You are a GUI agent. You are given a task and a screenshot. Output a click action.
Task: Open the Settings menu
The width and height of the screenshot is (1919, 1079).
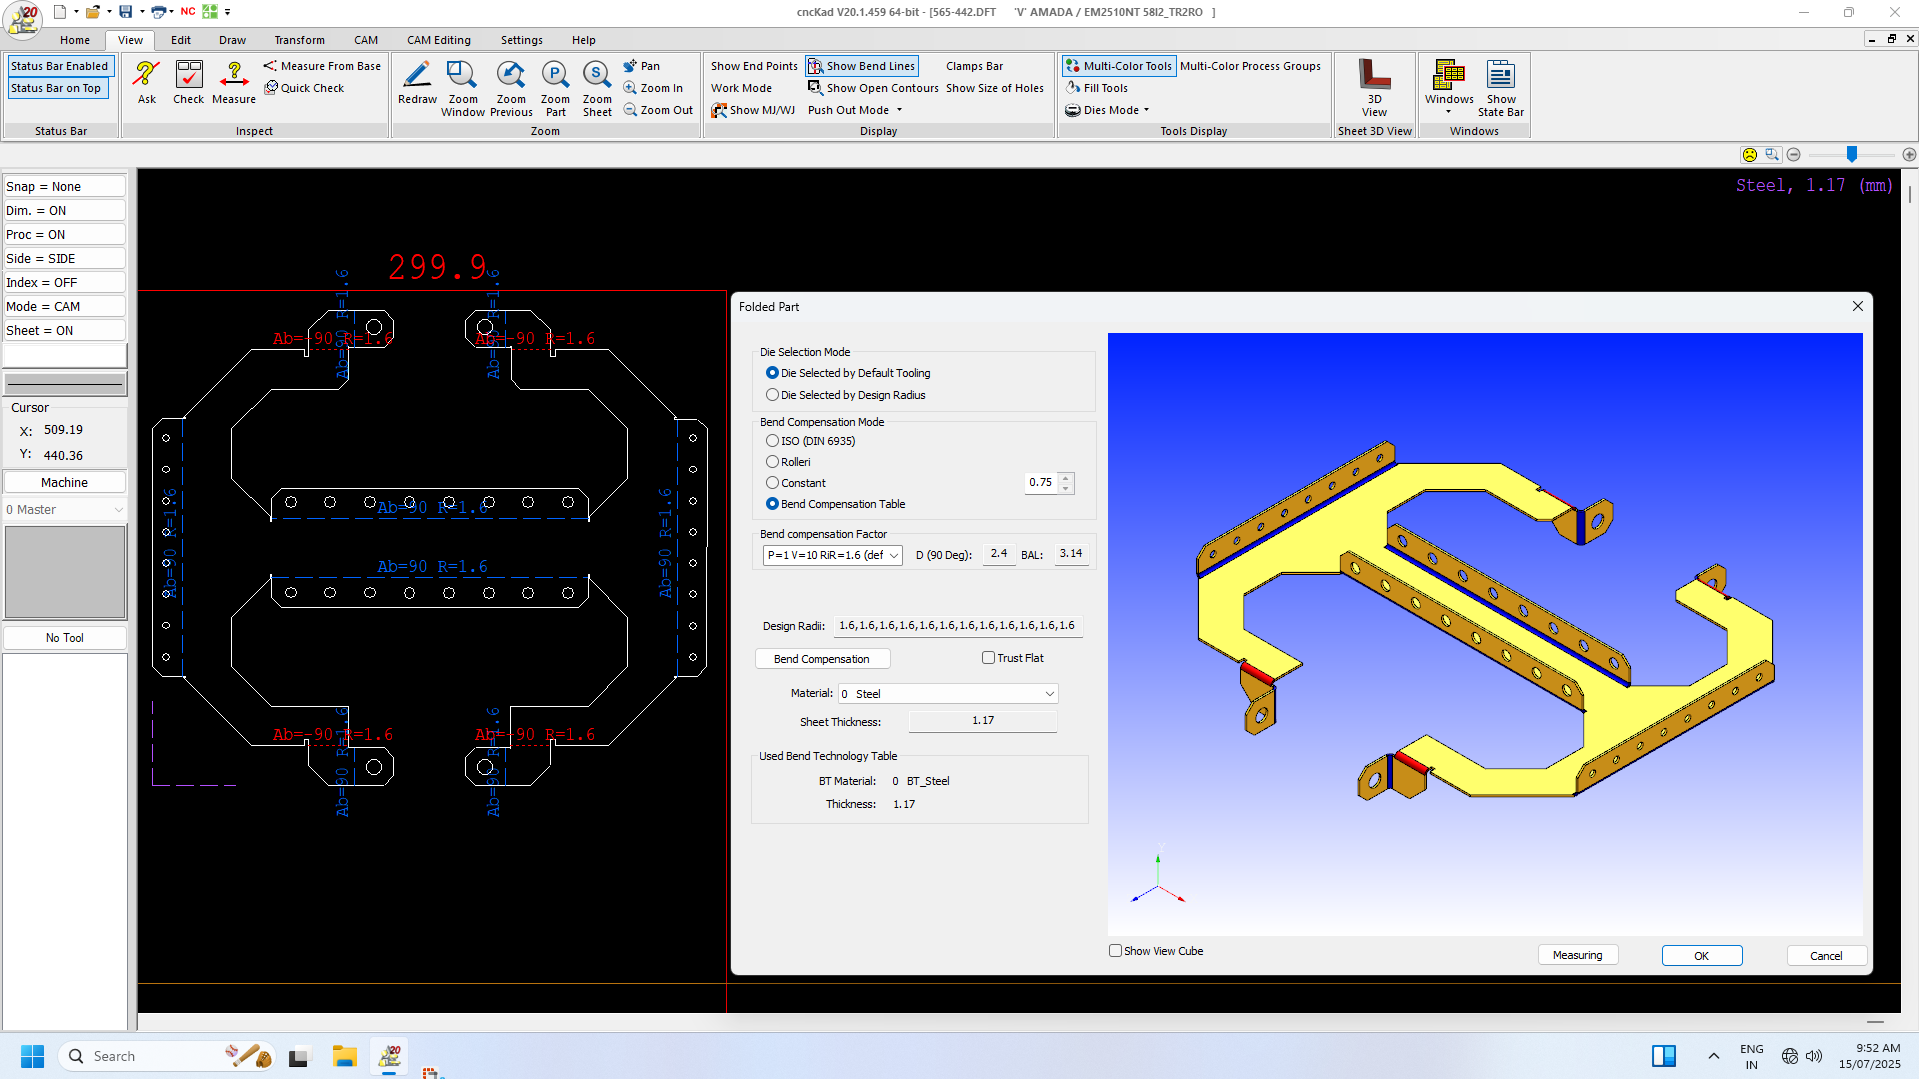[521, 40]
